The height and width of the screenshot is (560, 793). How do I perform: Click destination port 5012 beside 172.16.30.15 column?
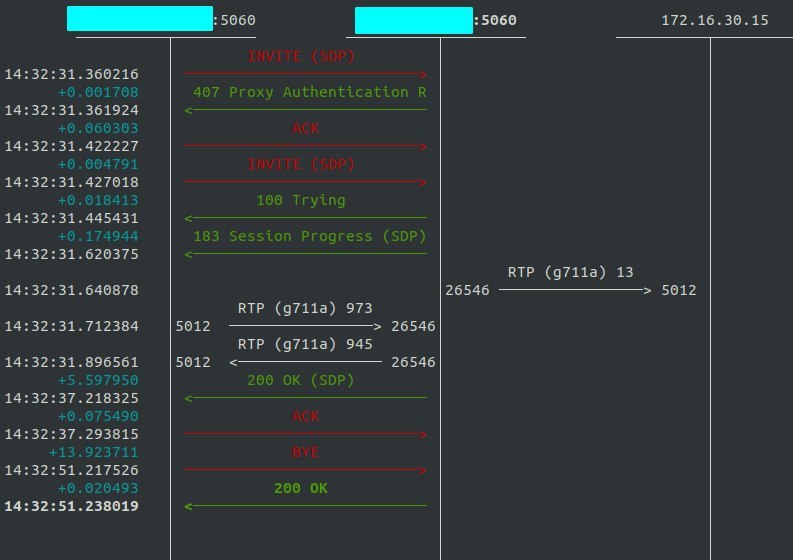click(x=679, y=290)
